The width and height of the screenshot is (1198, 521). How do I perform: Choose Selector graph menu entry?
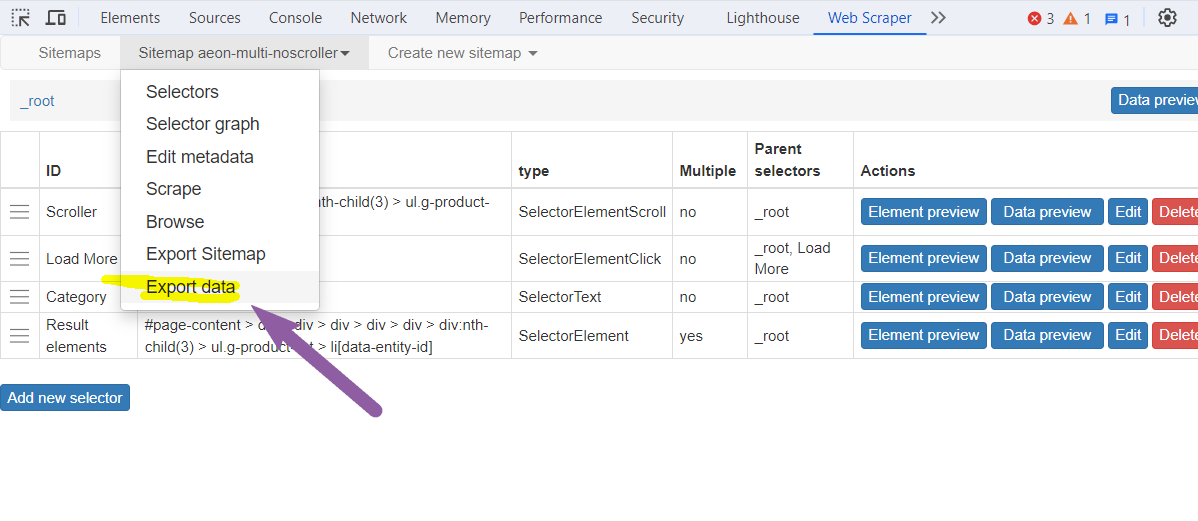202,124
